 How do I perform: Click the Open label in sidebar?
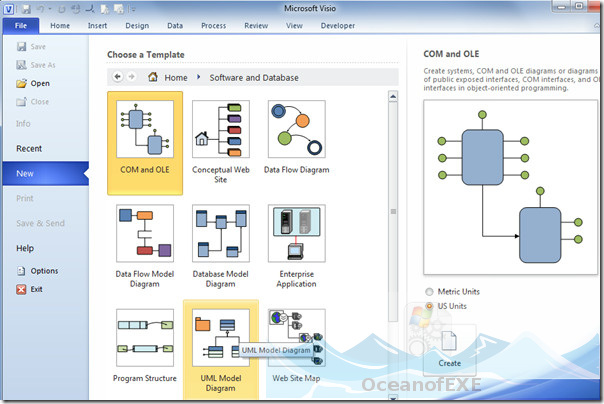tap(40, 83)
